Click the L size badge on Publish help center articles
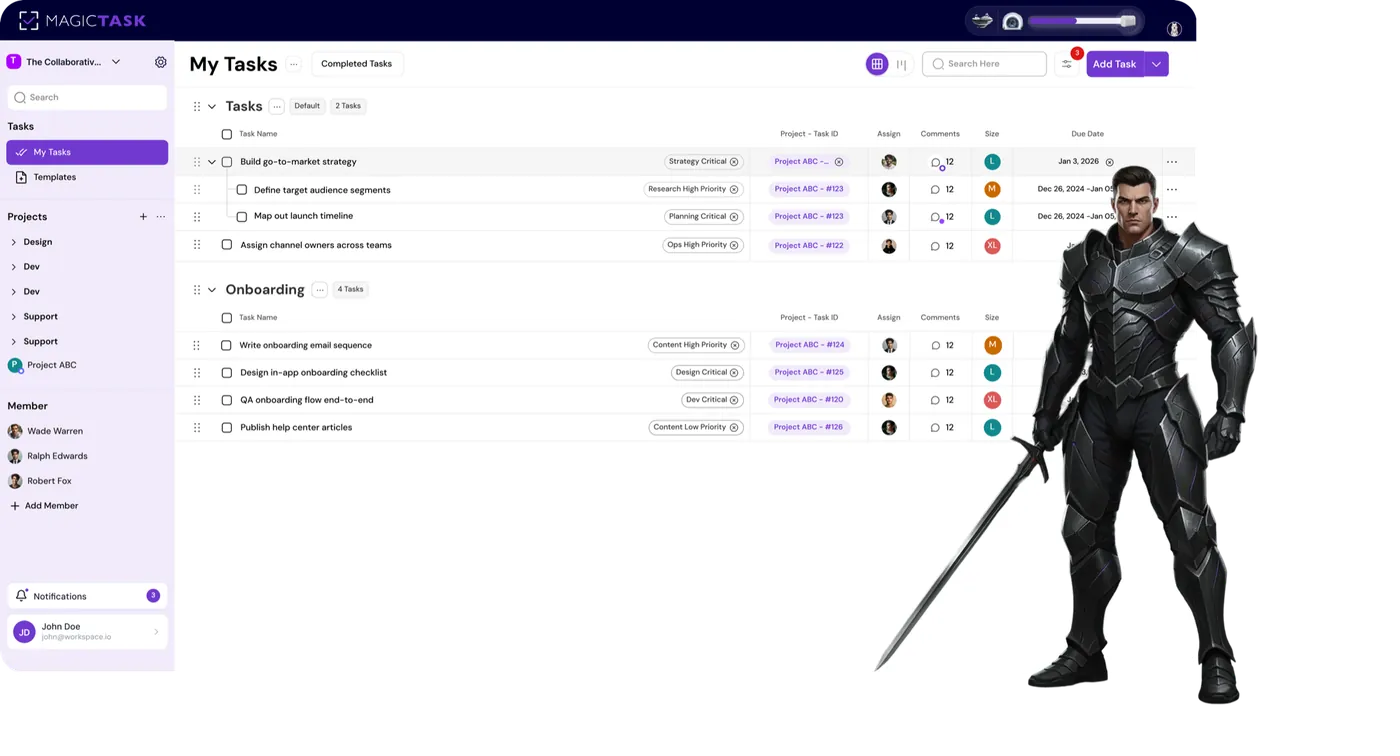1400x756 pixels. (992, 427)
